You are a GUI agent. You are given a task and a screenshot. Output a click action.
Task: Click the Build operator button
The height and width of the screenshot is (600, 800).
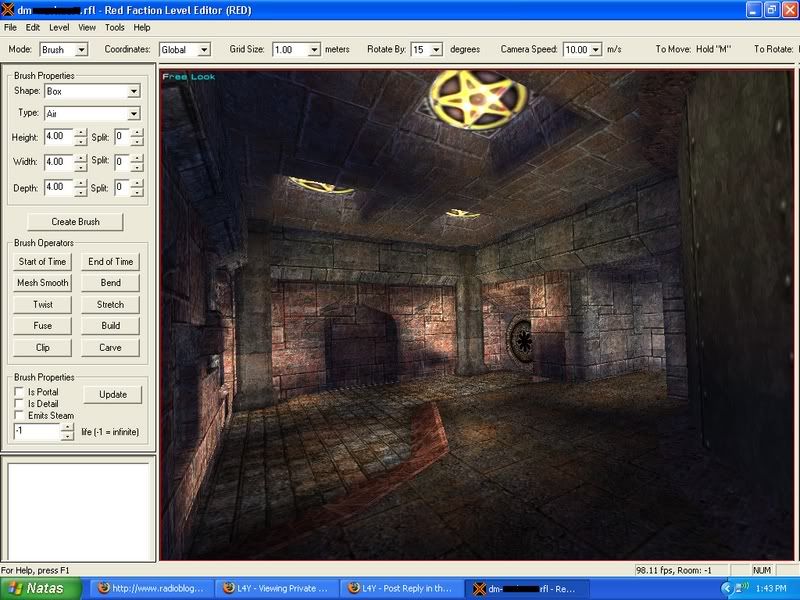tap(110, 326)
